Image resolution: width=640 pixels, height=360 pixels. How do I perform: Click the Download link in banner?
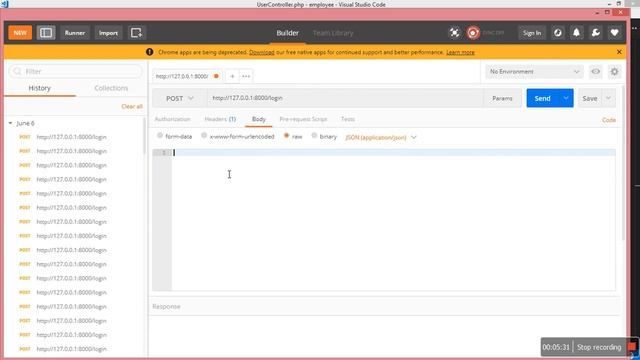tap(262, 52)
